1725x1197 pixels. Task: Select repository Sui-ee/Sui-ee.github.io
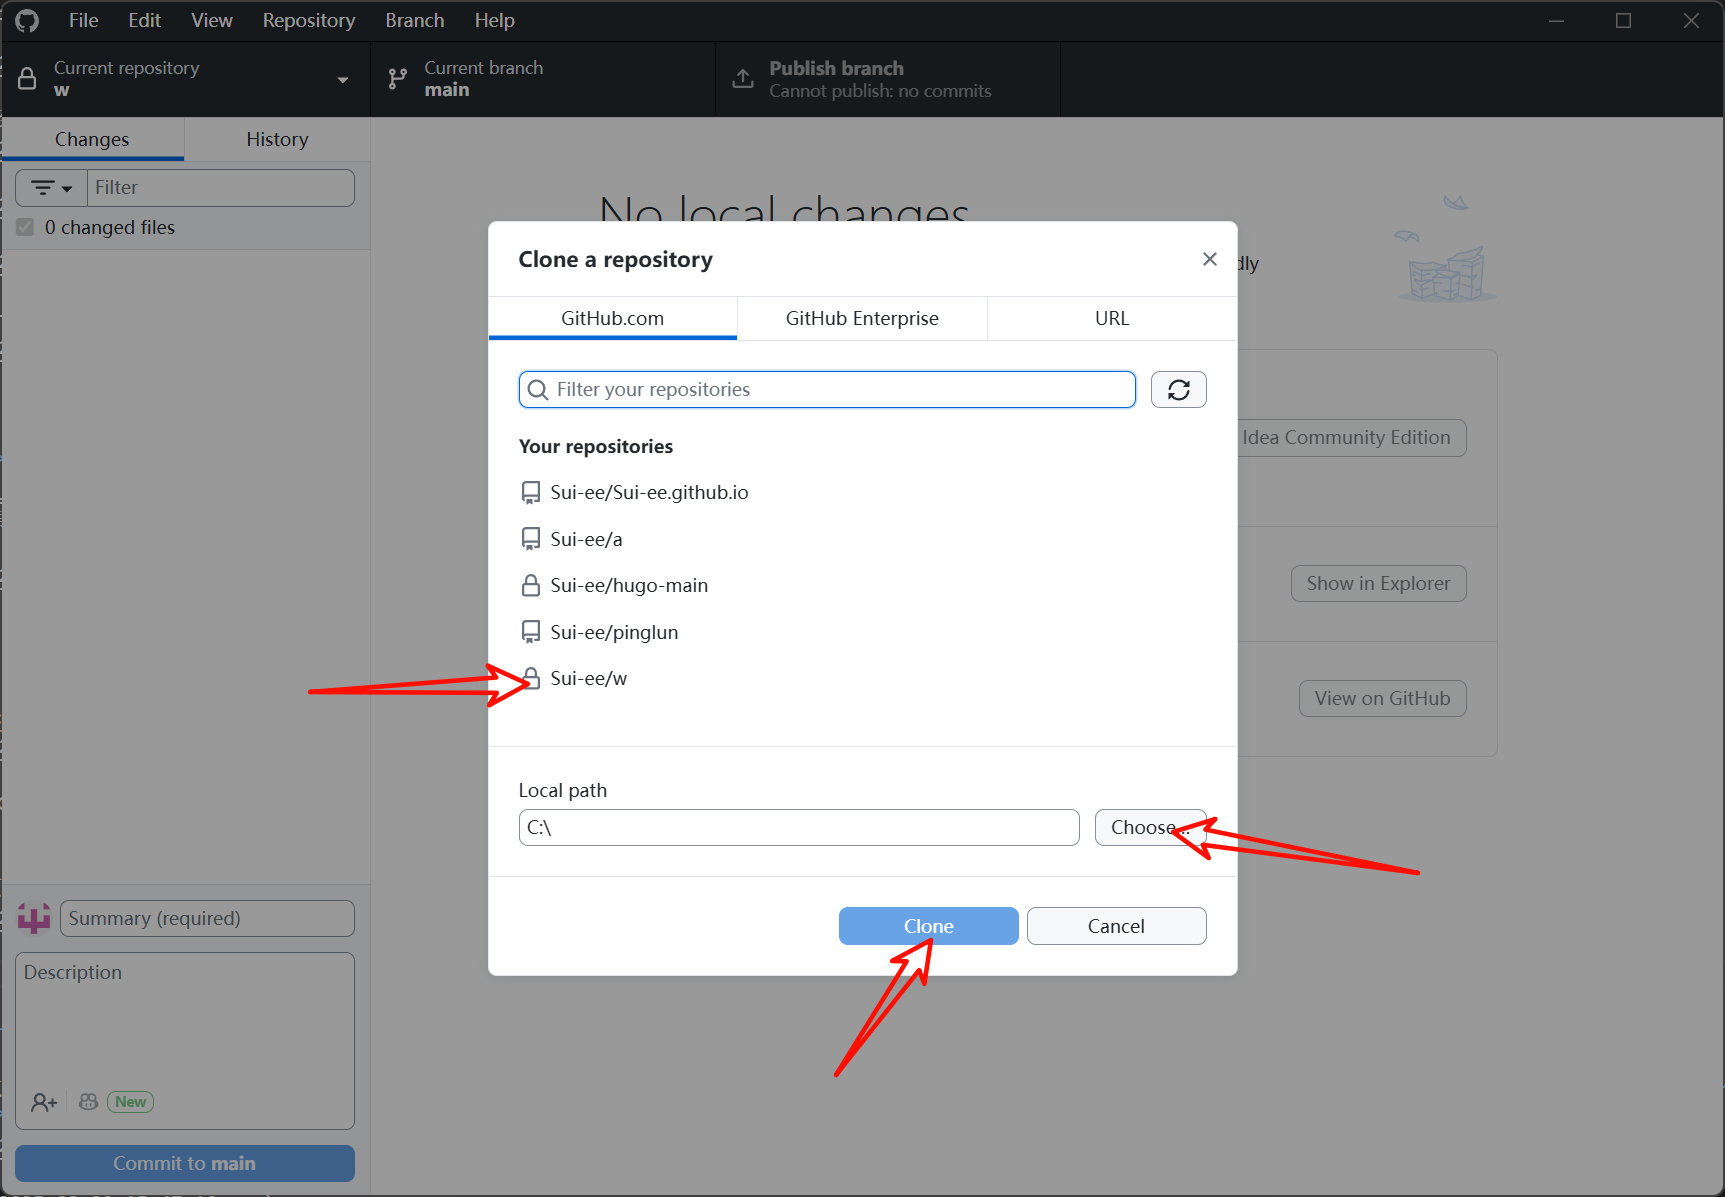pyautogui.click(x=862, y=492)
